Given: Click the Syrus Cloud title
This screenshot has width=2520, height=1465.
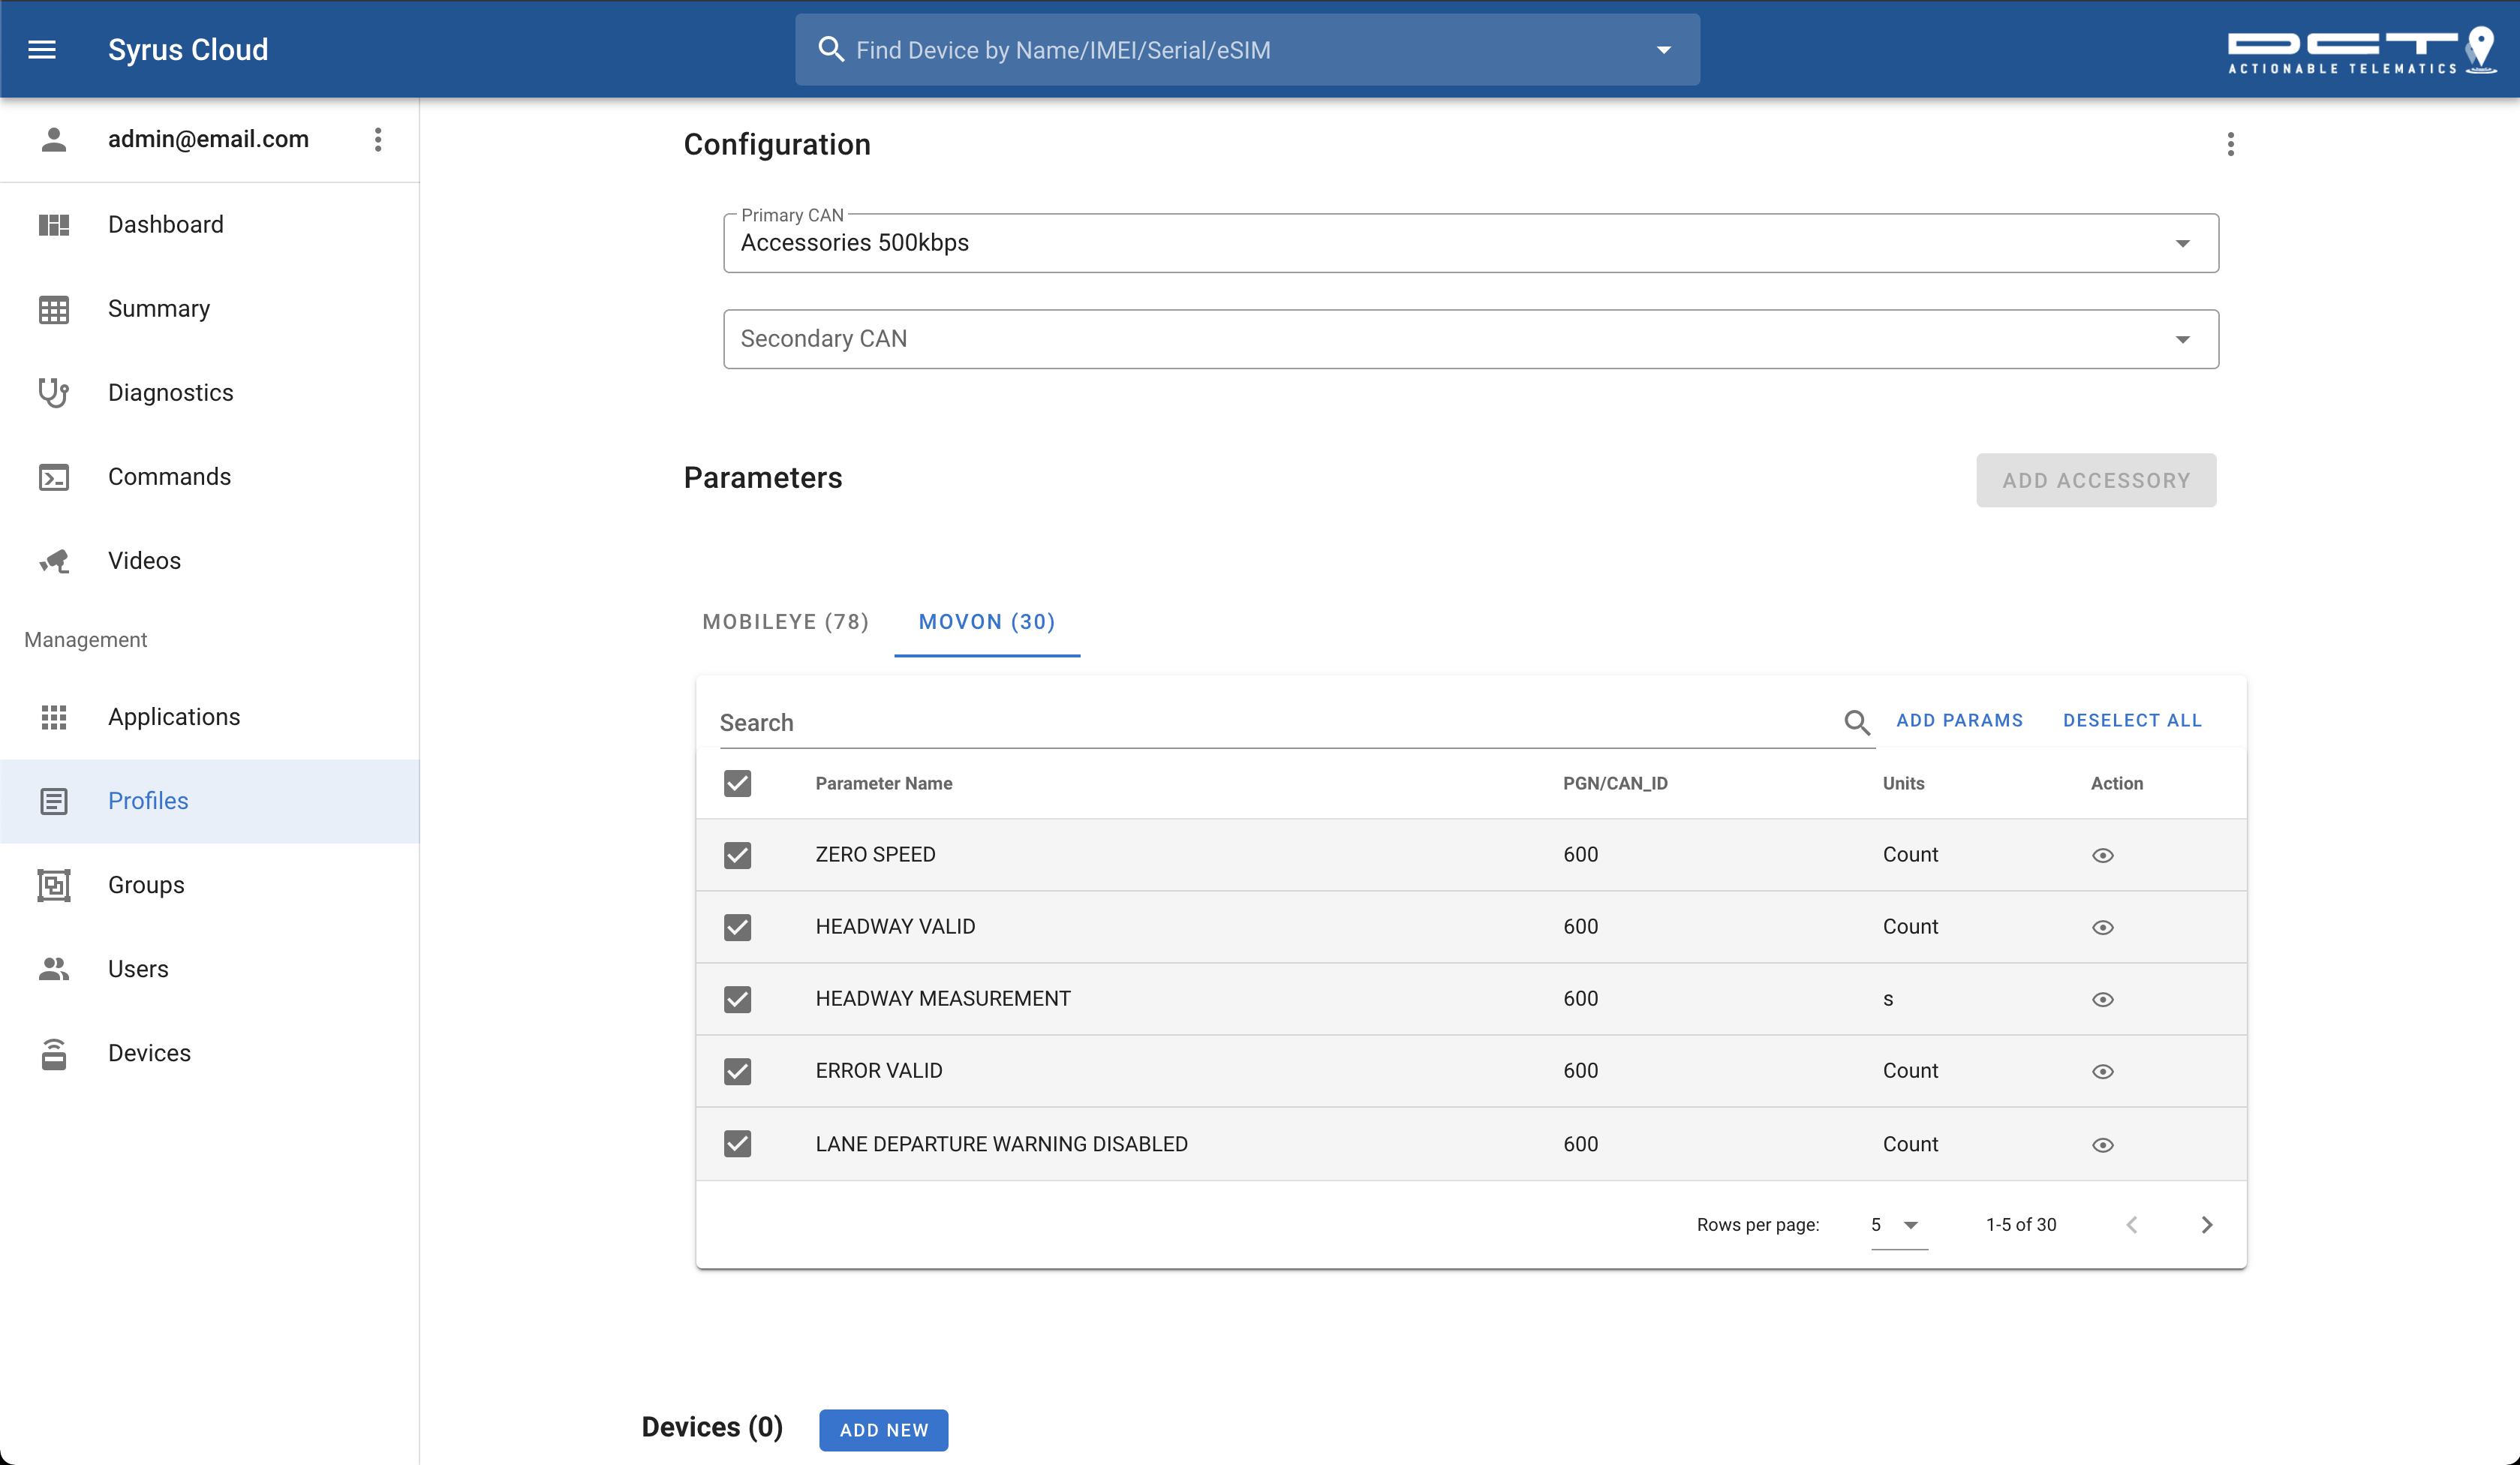Looking at the screenshot, I should [x=188, y=50].
